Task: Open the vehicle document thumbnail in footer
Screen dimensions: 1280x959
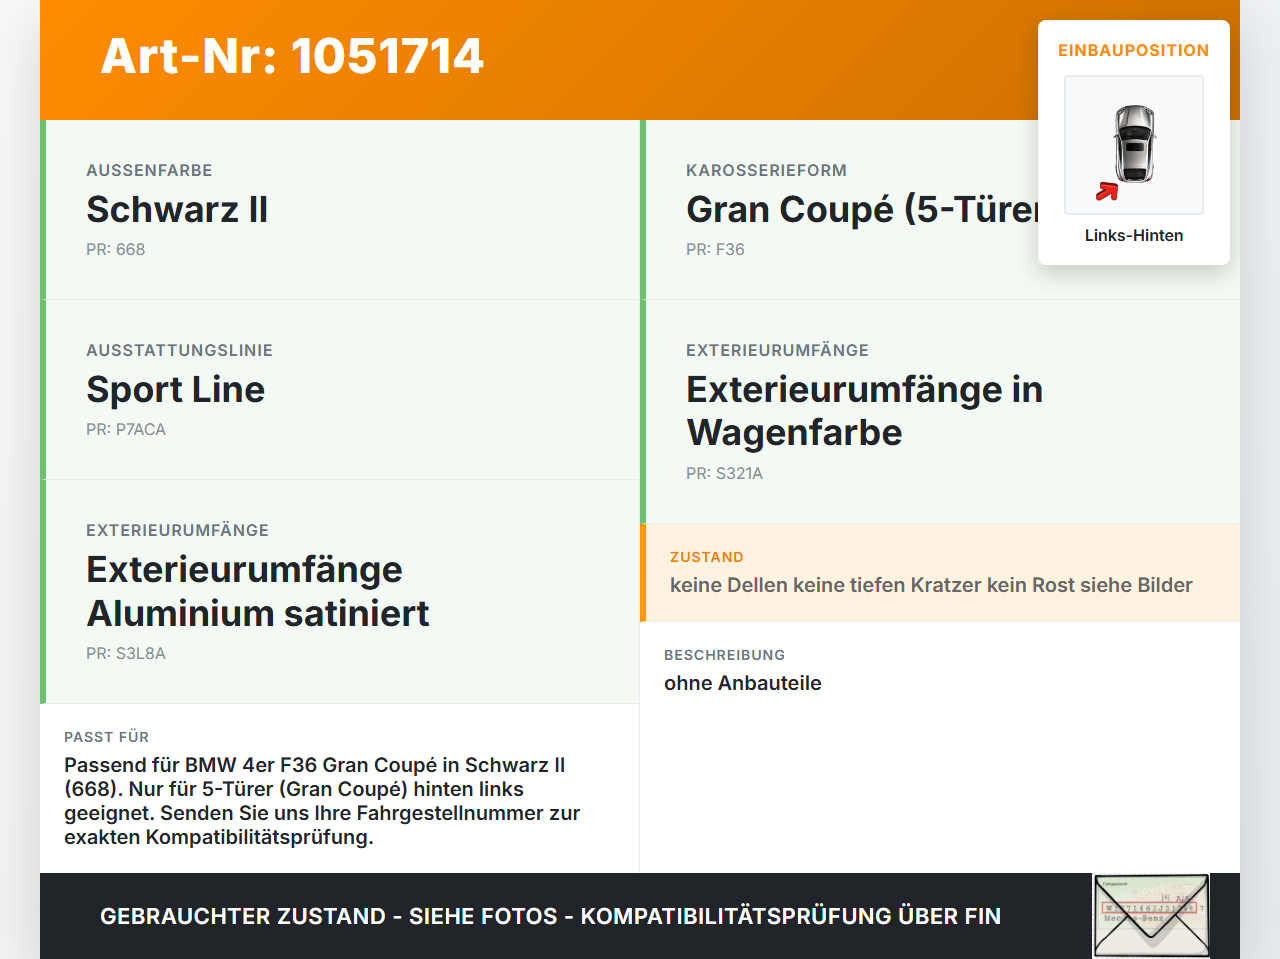Action: pyautogui.click(x=1151, y=916)
